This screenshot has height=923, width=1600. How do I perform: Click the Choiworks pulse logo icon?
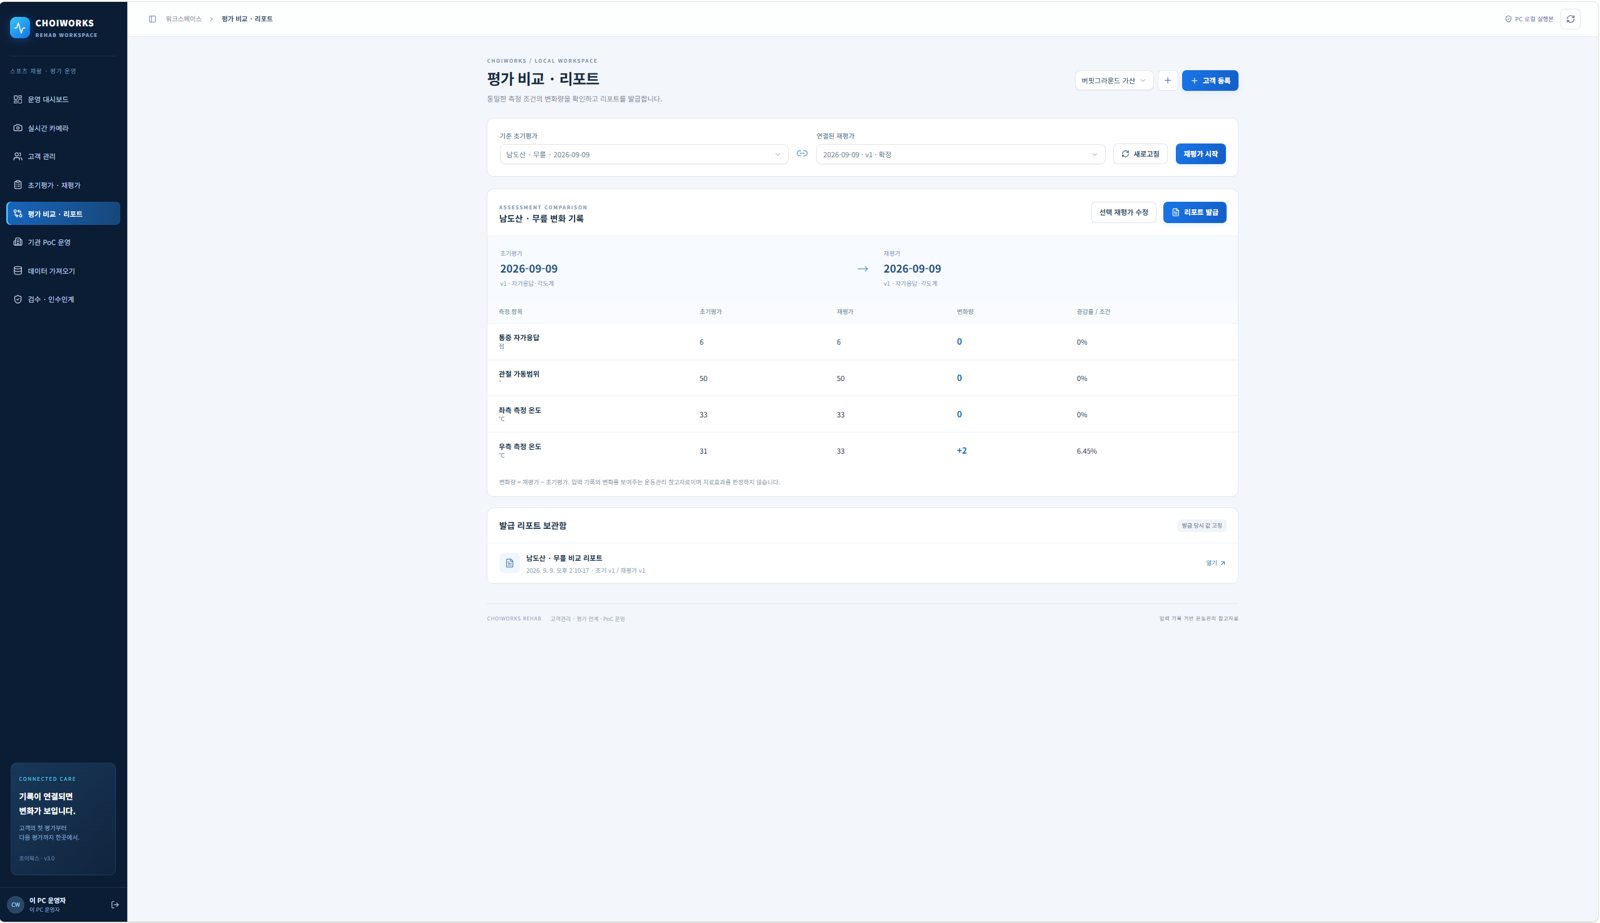point(20,28)
